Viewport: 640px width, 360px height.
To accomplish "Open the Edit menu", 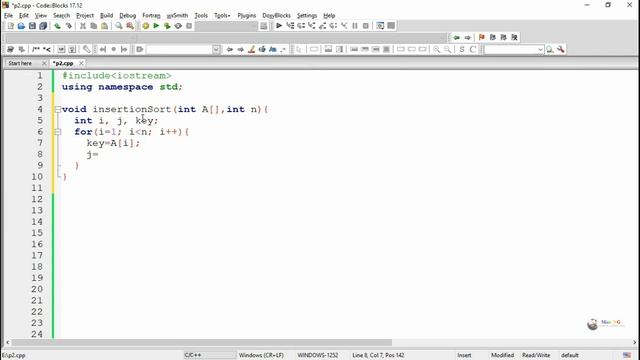I will coord(24,16).
